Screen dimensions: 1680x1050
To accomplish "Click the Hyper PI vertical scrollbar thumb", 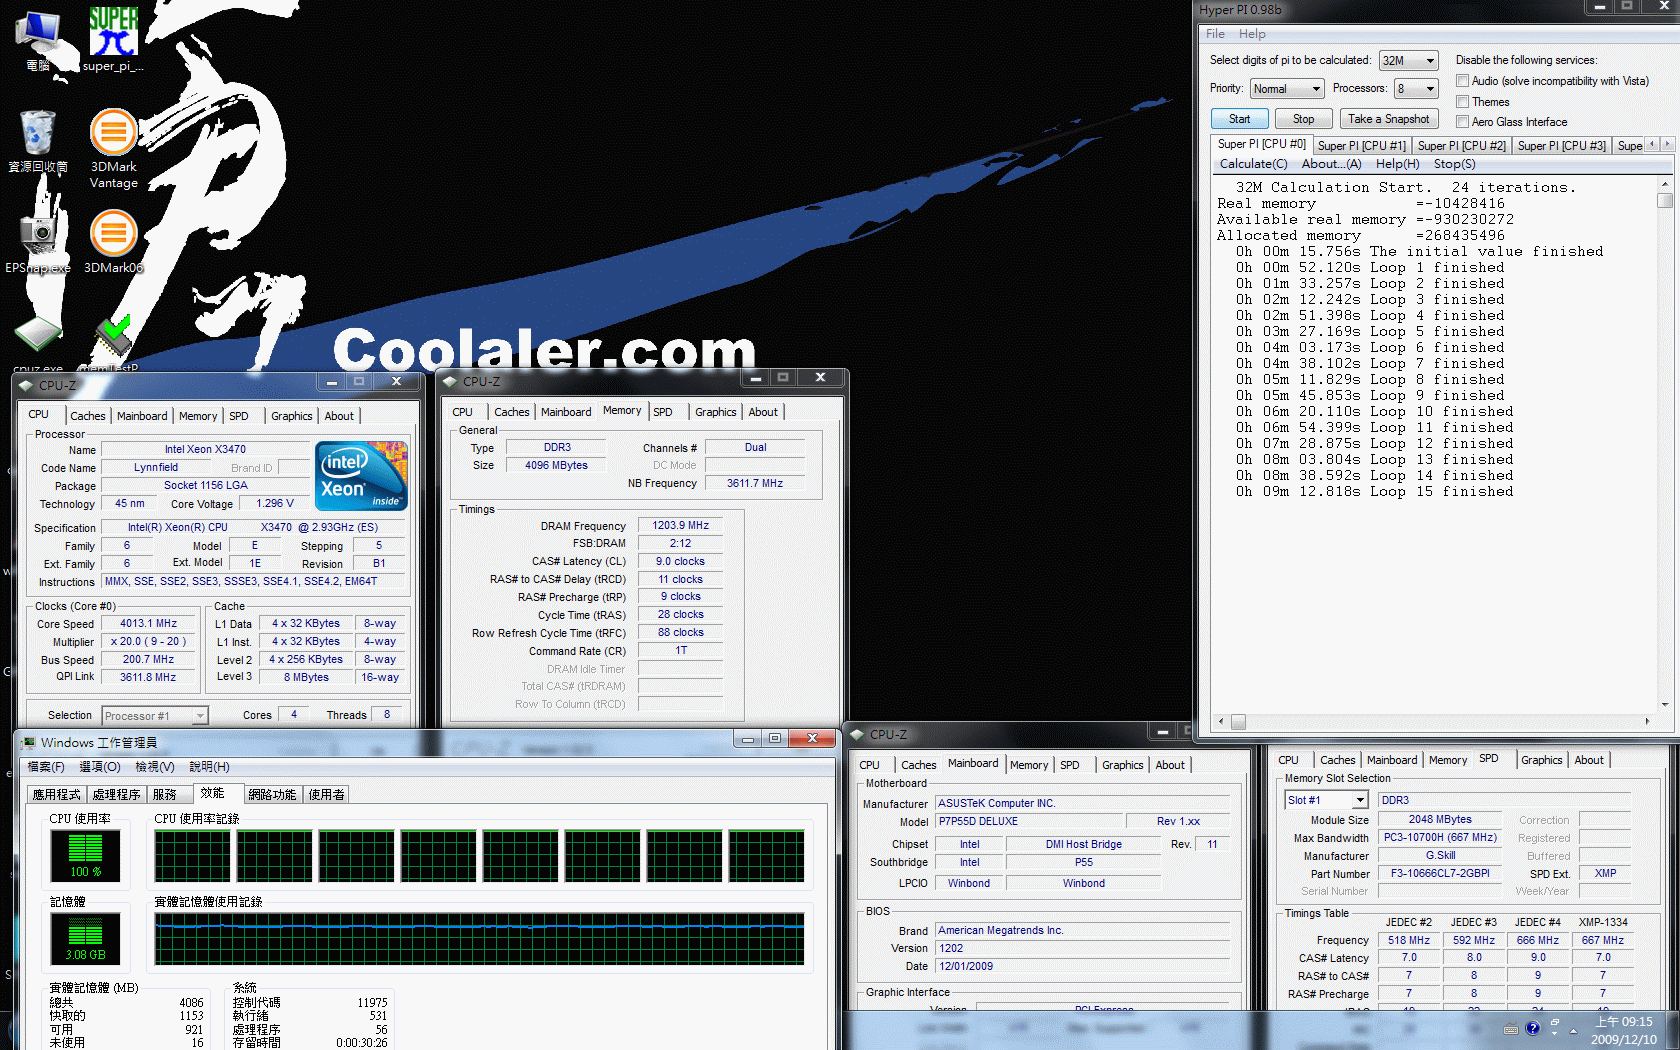I will click(x=1665, y=201).
